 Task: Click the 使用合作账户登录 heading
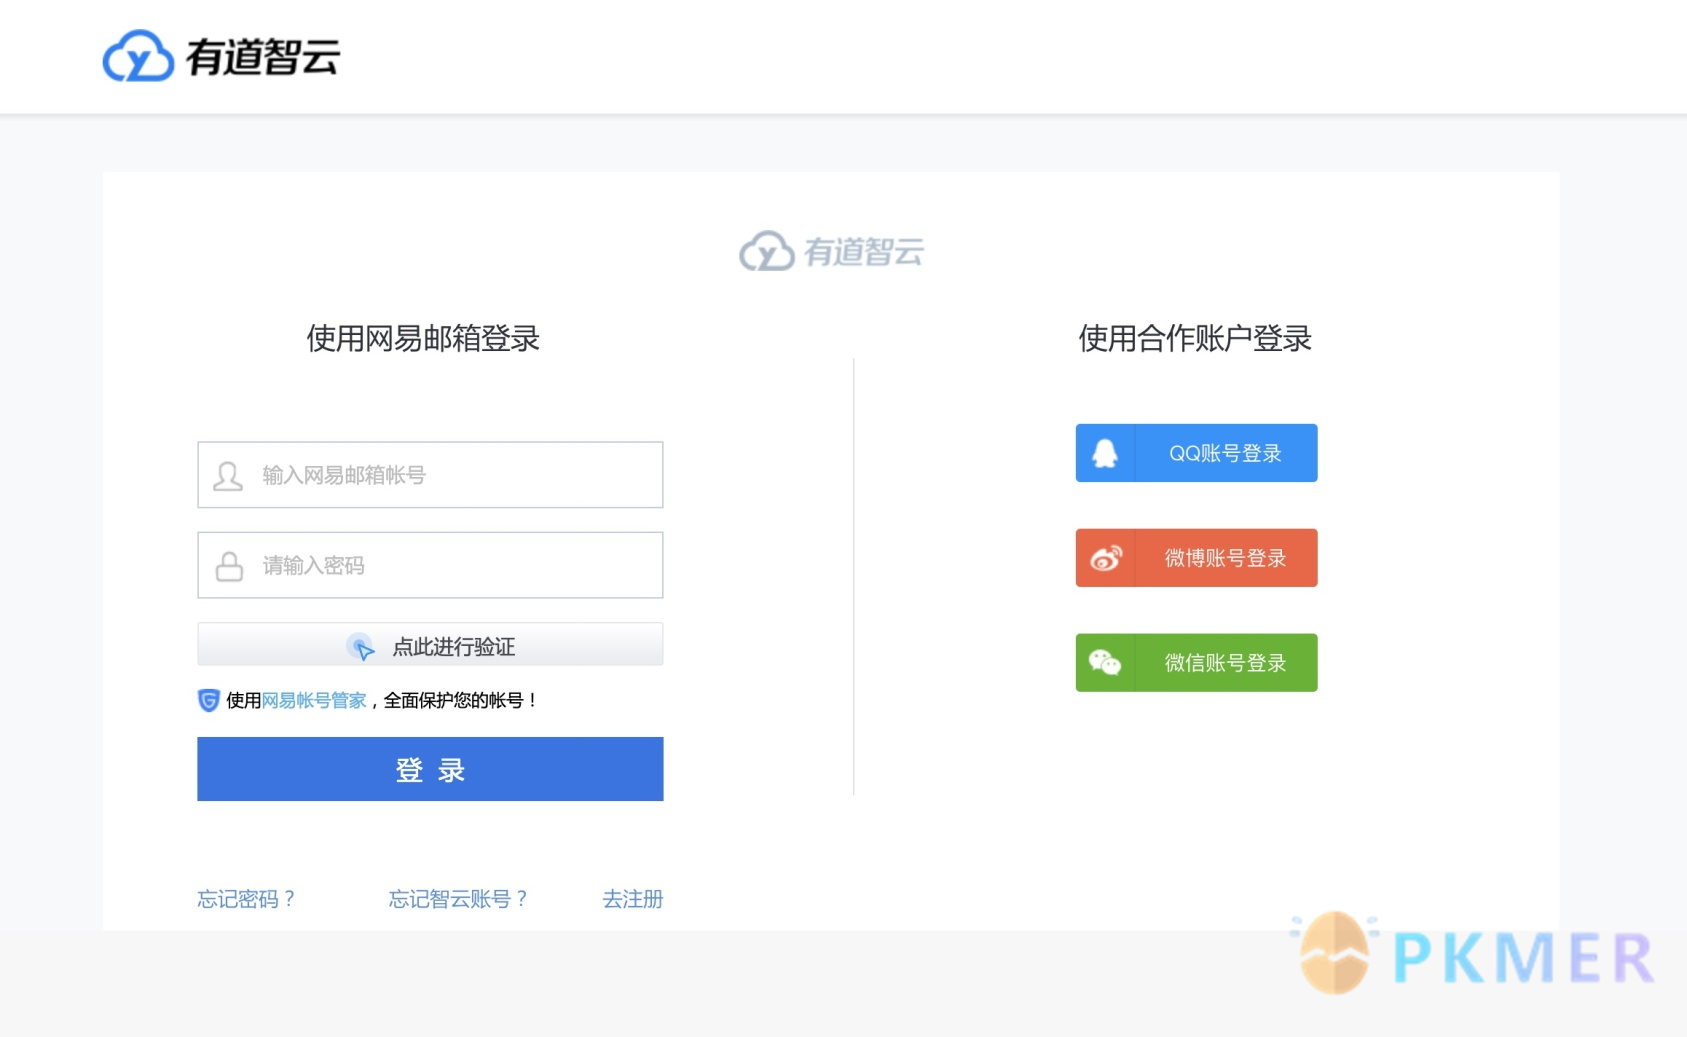click(1195, 338)
